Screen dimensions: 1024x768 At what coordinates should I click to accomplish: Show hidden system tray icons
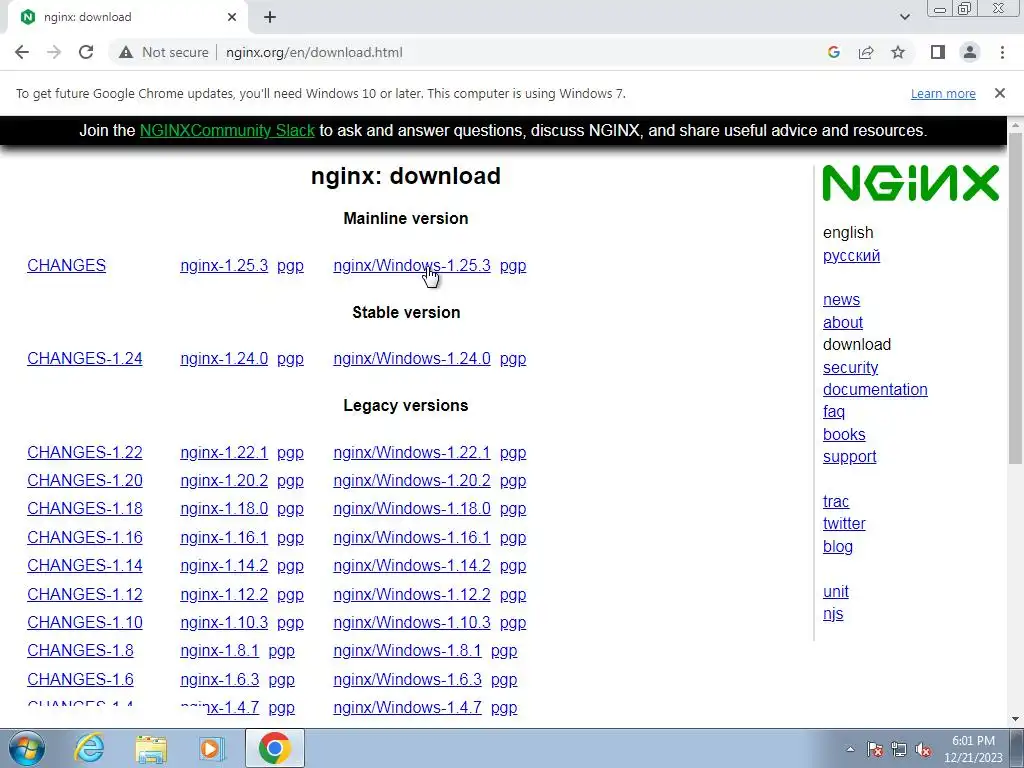coord(850,749)
